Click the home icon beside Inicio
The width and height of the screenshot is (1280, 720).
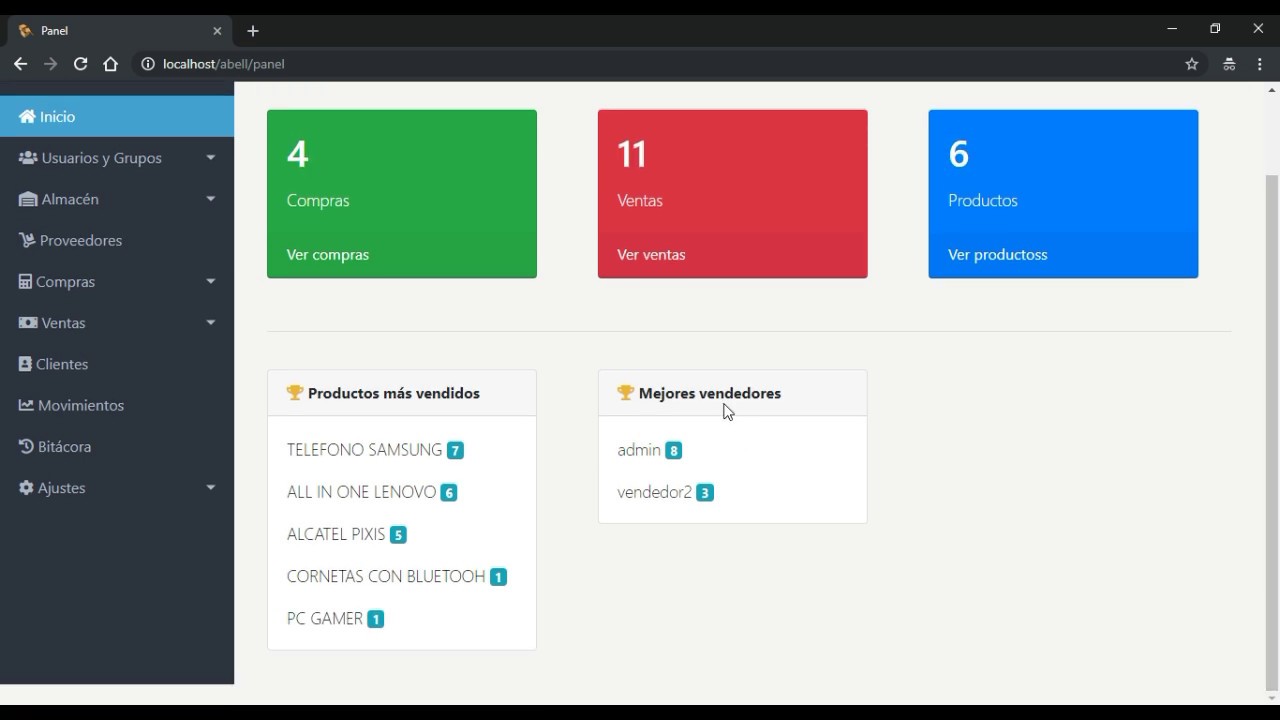pos(27,117)
